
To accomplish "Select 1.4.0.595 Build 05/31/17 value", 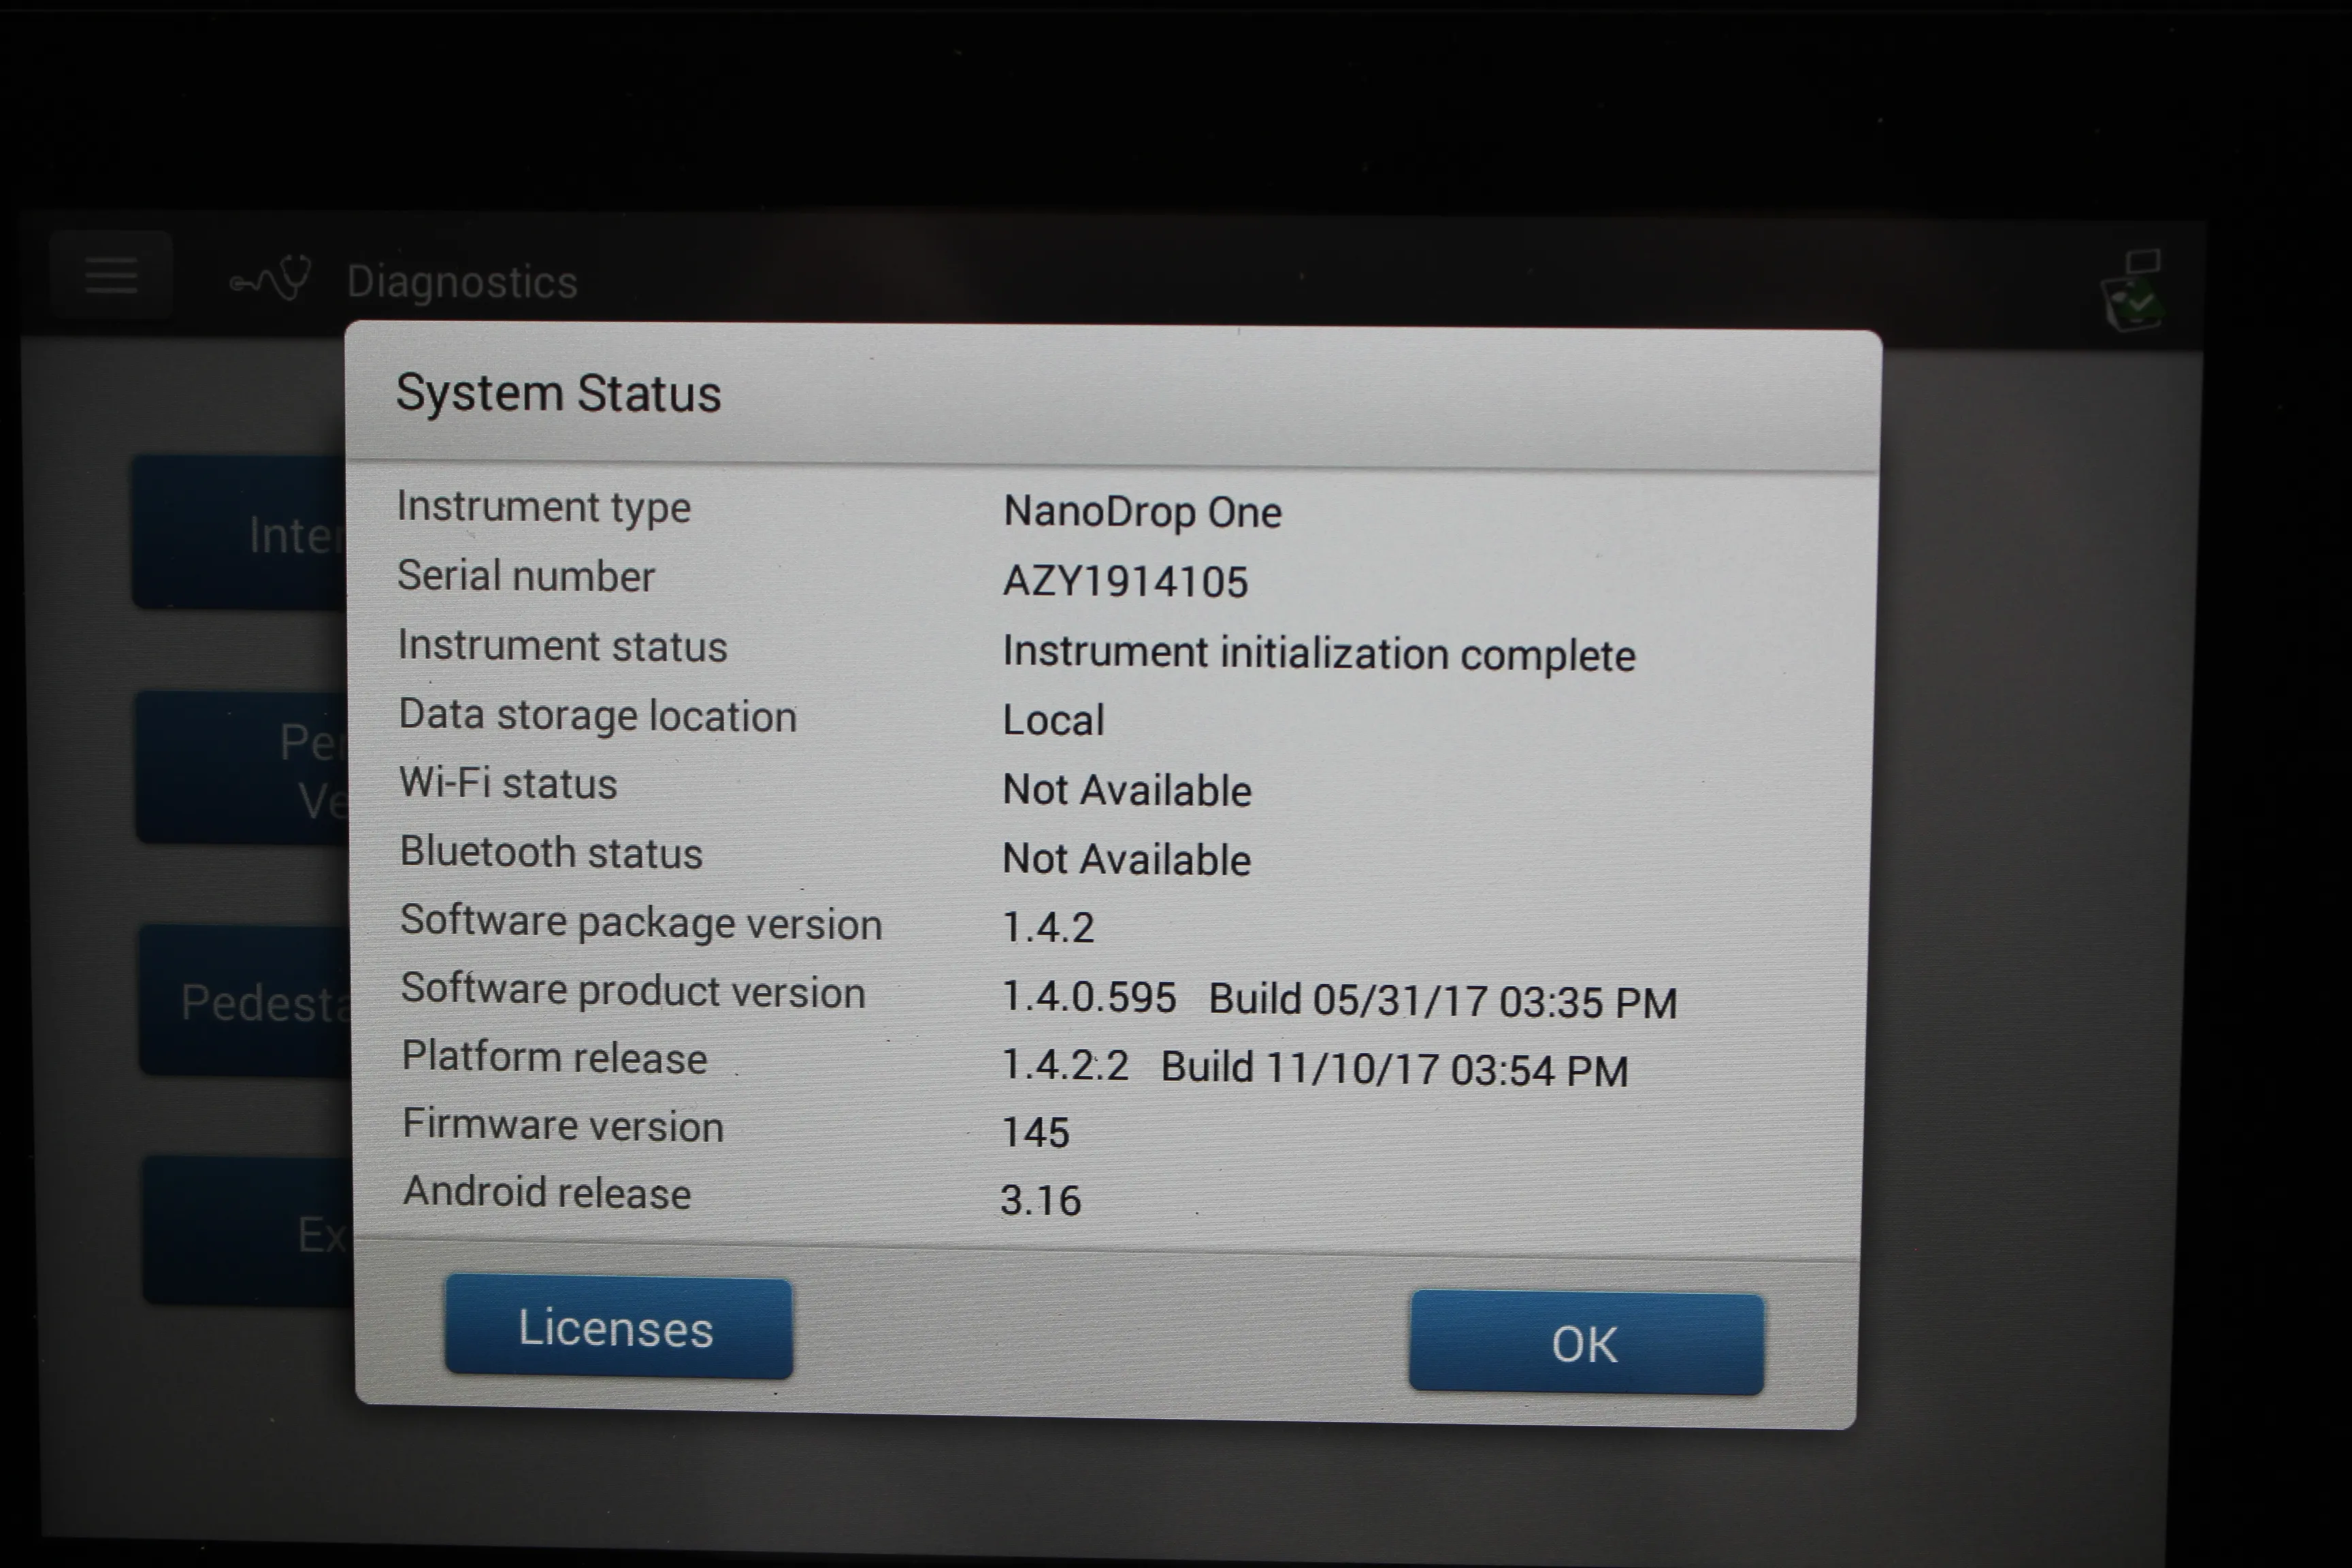I will coord(1340,1000).
